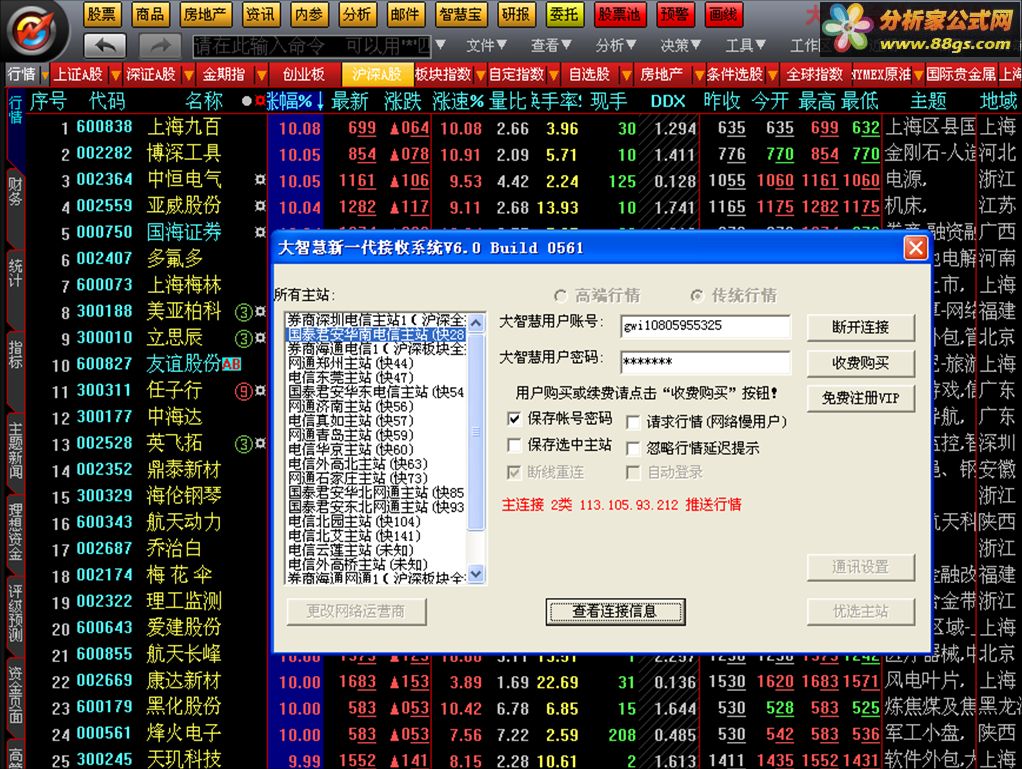Open the 智慧宝 toolbar button
This screenshot has width=1022, height=769.
[460, 14]
